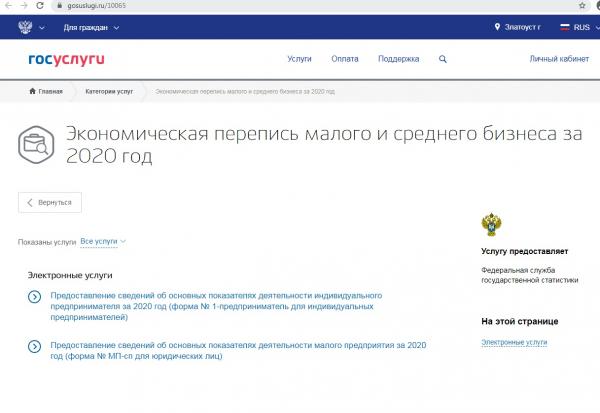Click the home icon in the breadcrumb
Image resolution: width=600 pixels, height=413 pixels.
[33, 91]
